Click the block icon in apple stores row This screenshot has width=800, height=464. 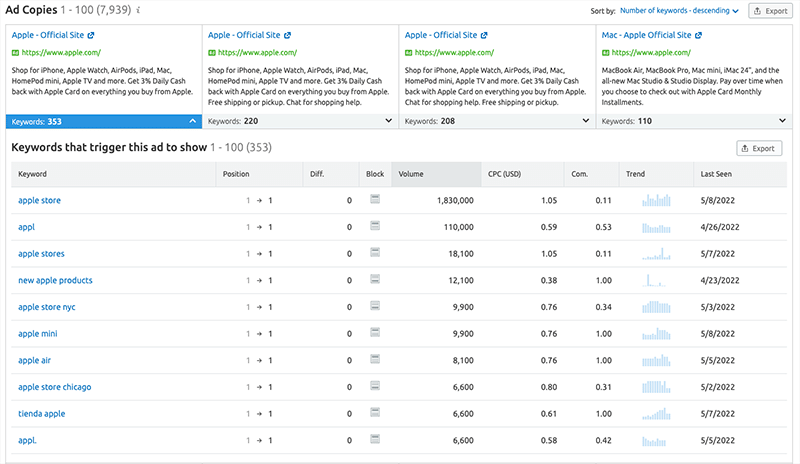(375, 252)
